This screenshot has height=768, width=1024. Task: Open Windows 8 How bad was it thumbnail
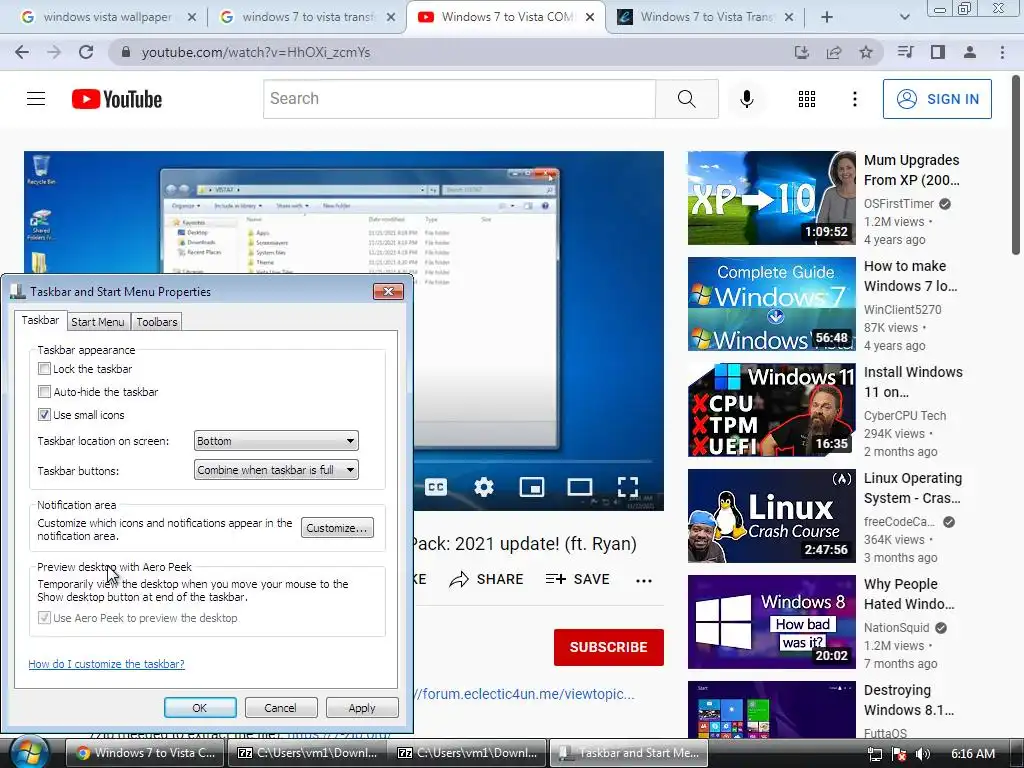(x=772, y=622)
